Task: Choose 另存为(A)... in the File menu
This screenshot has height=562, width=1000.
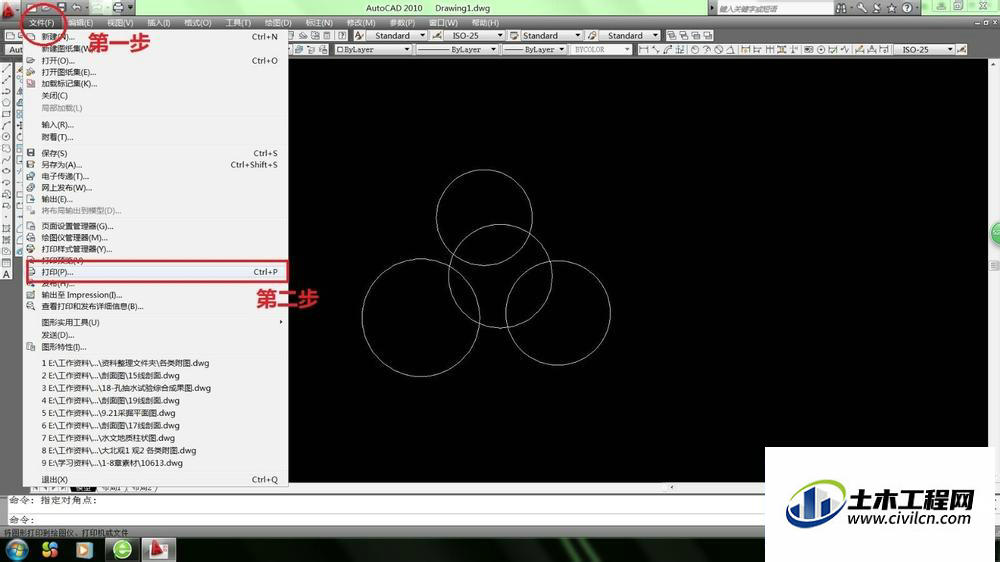Action: [156, 165]
